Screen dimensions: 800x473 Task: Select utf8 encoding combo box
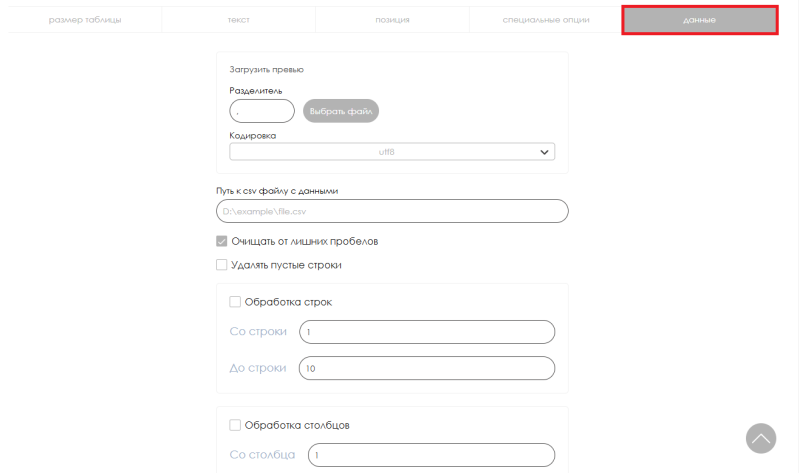coord(392,152)
